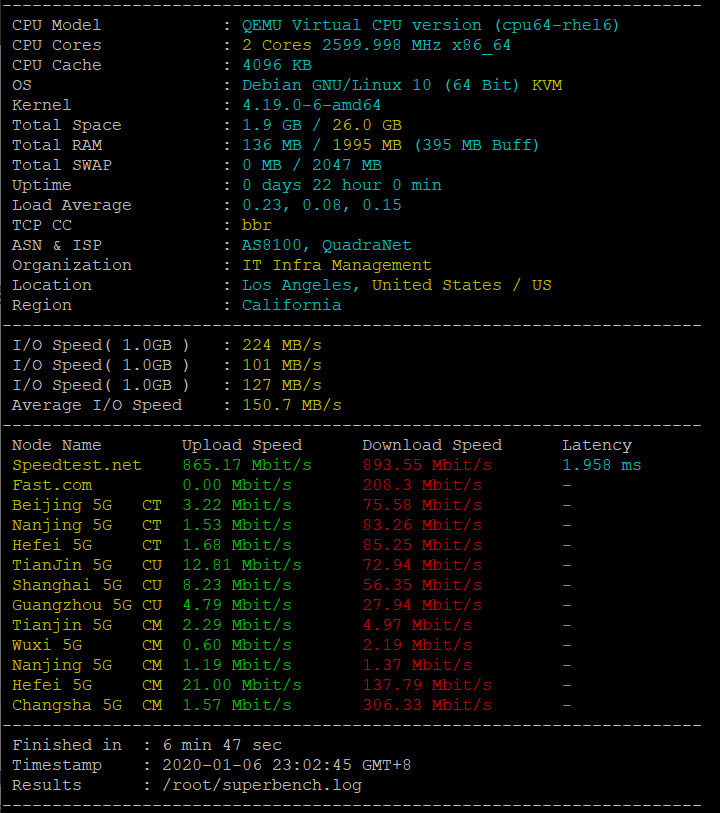Click the California region value
Screen dimensions: 720x813
(x=291, y=305)
